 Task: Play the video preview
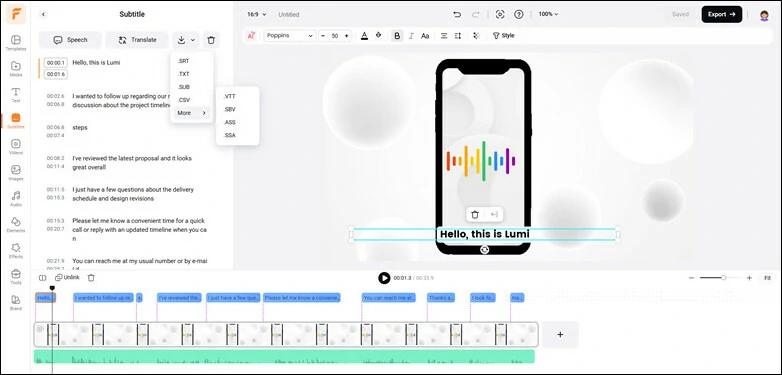pos(384,278)
